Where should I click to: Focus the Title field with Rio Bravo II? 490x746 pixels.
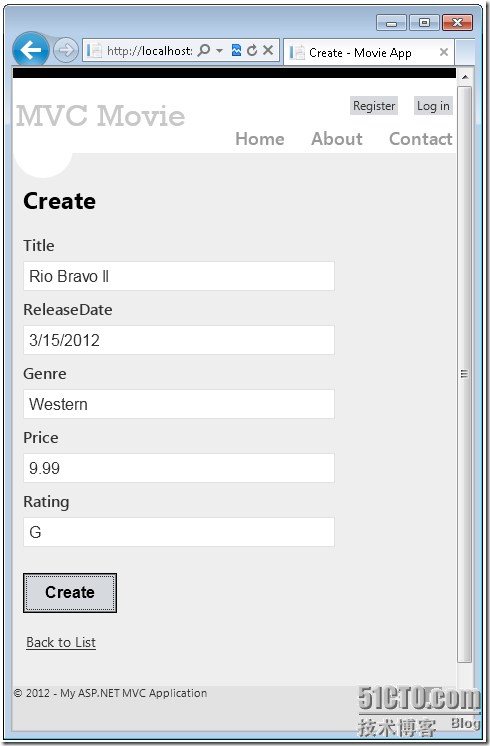(x=179, y=276)
